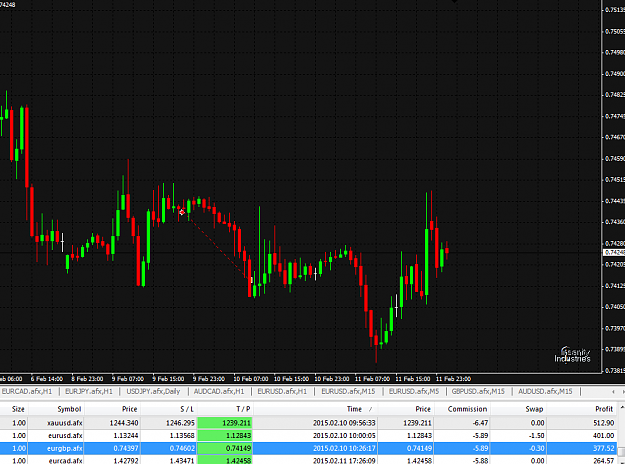Select the EURUSD.afx,M15 chart tab
Screen dimensions: 625x464
point(348,391)
